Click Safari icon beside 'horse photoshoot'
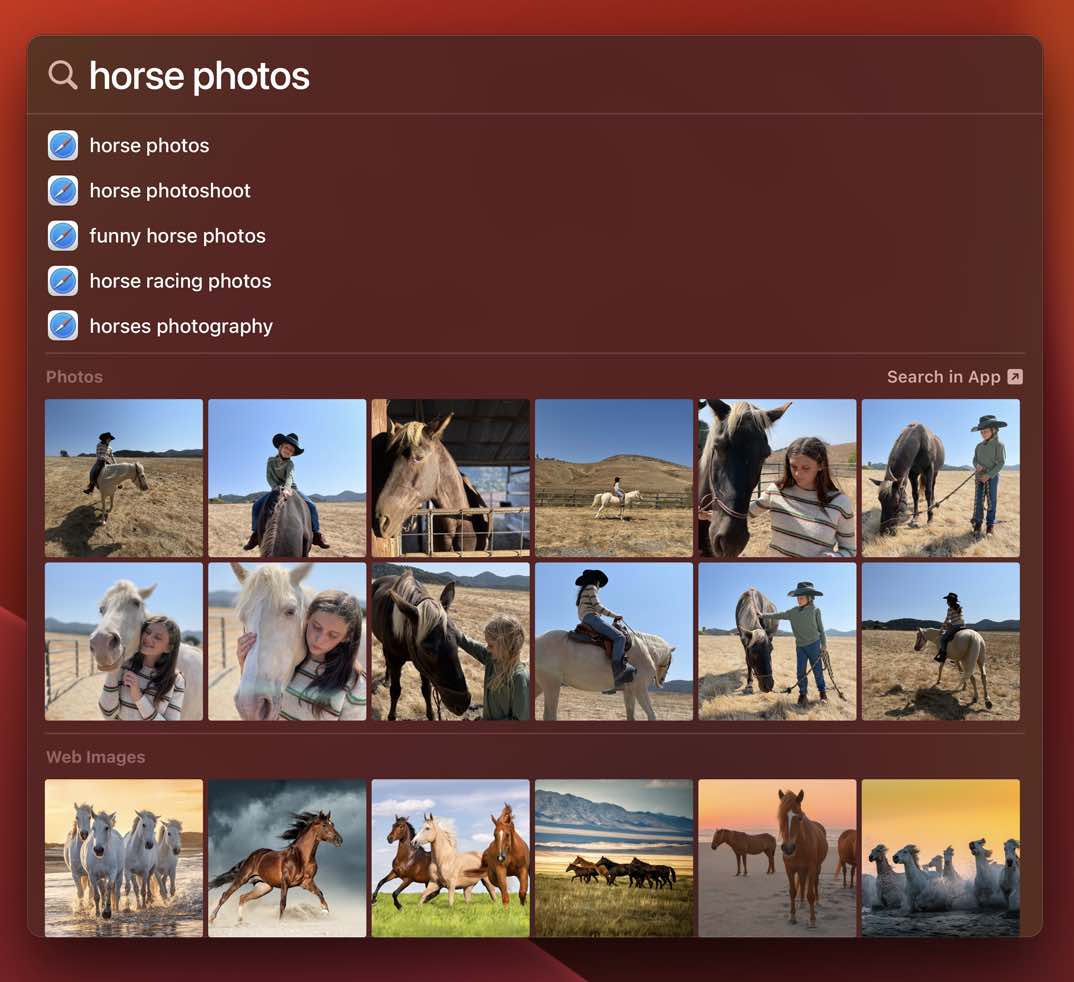The image size is (1074, 982). point(63,190)
